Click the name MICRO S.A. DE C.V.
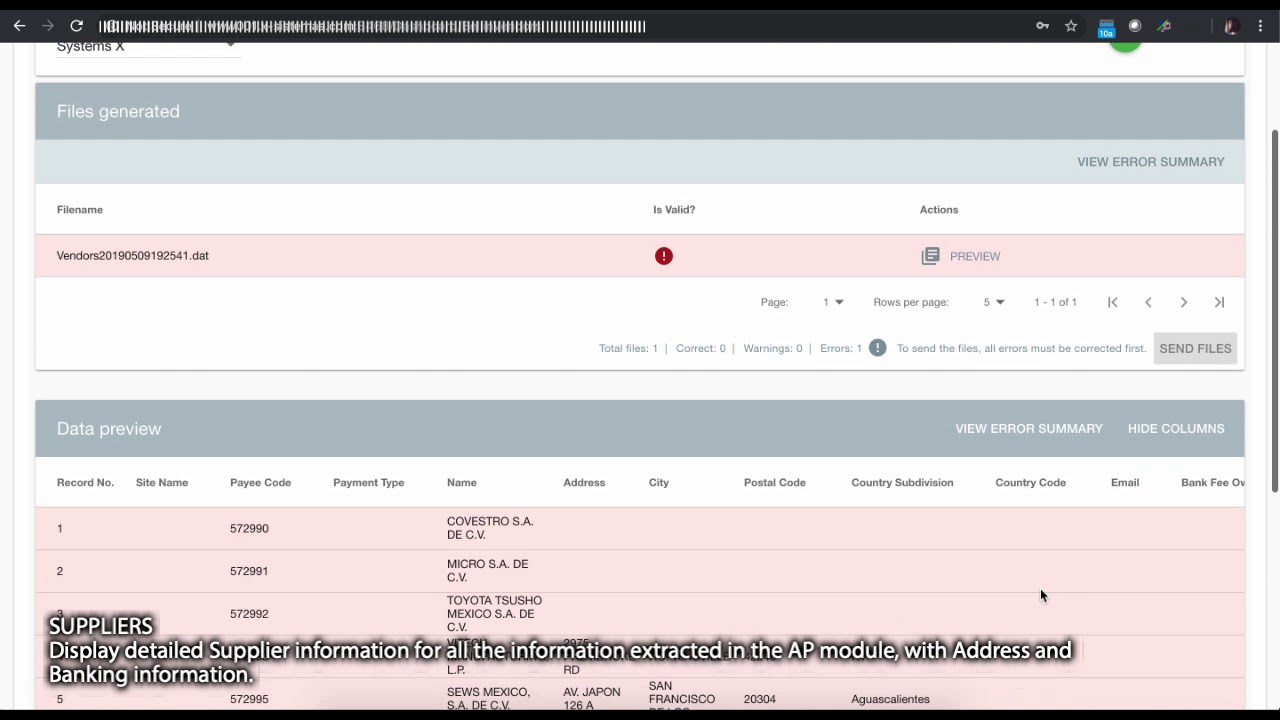Viewport: 1280px width, 720px height. coord(487,571)
